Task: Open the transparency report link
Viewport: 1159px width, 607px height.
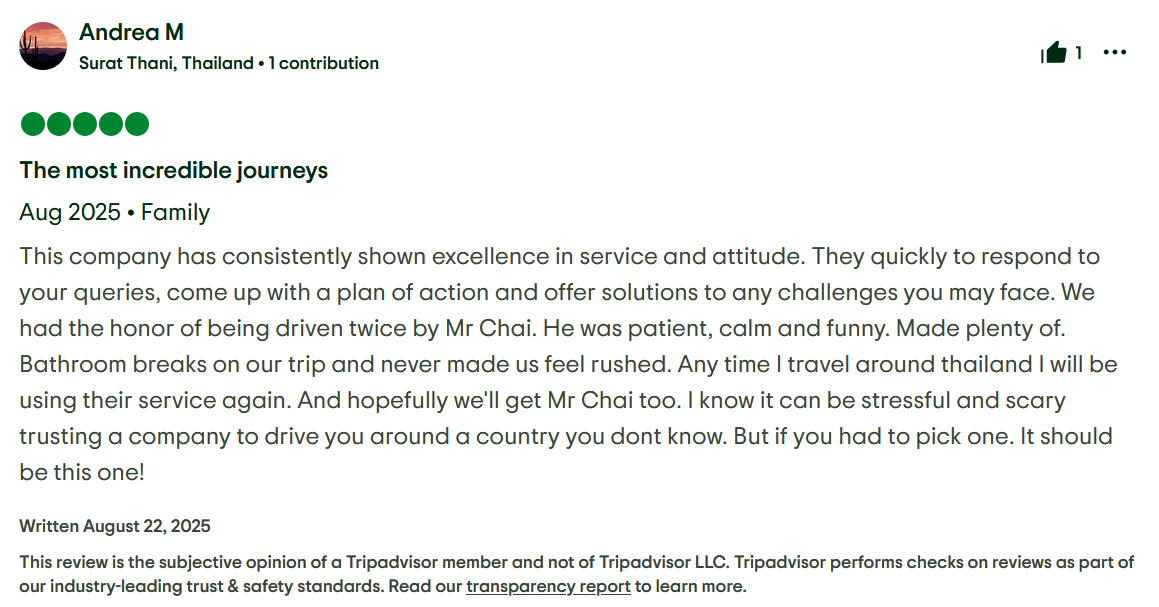Action: click(x=548, y=586)
